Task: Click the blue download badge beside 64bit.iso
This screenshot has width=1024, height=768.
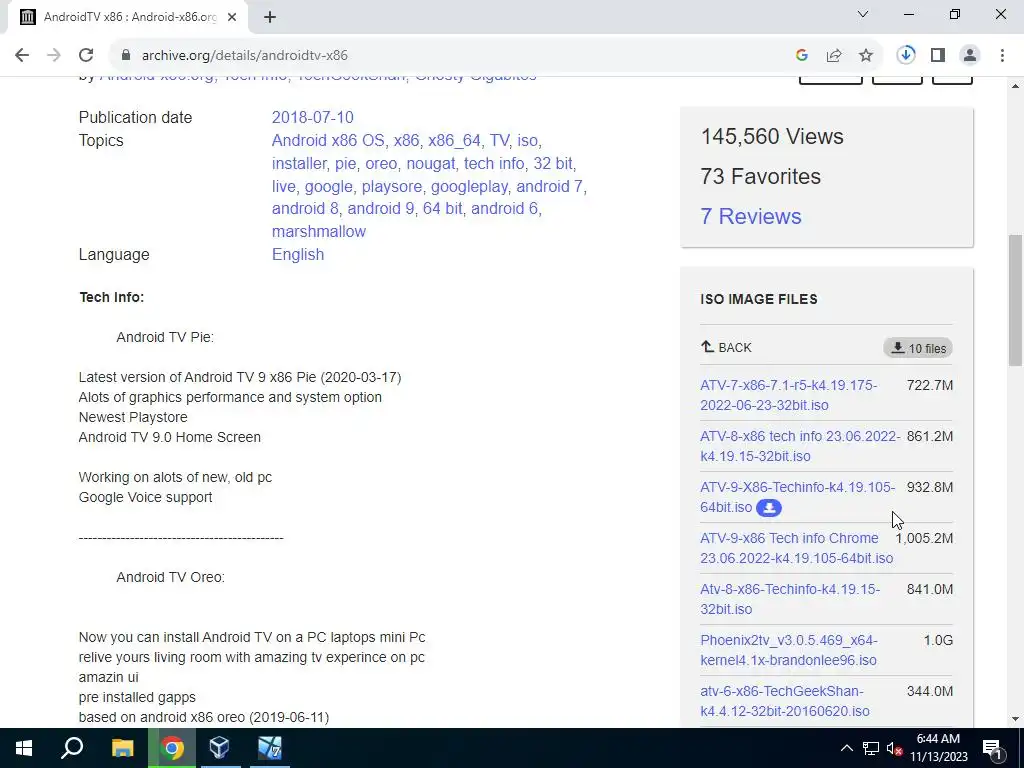Action: pos(769,507)
